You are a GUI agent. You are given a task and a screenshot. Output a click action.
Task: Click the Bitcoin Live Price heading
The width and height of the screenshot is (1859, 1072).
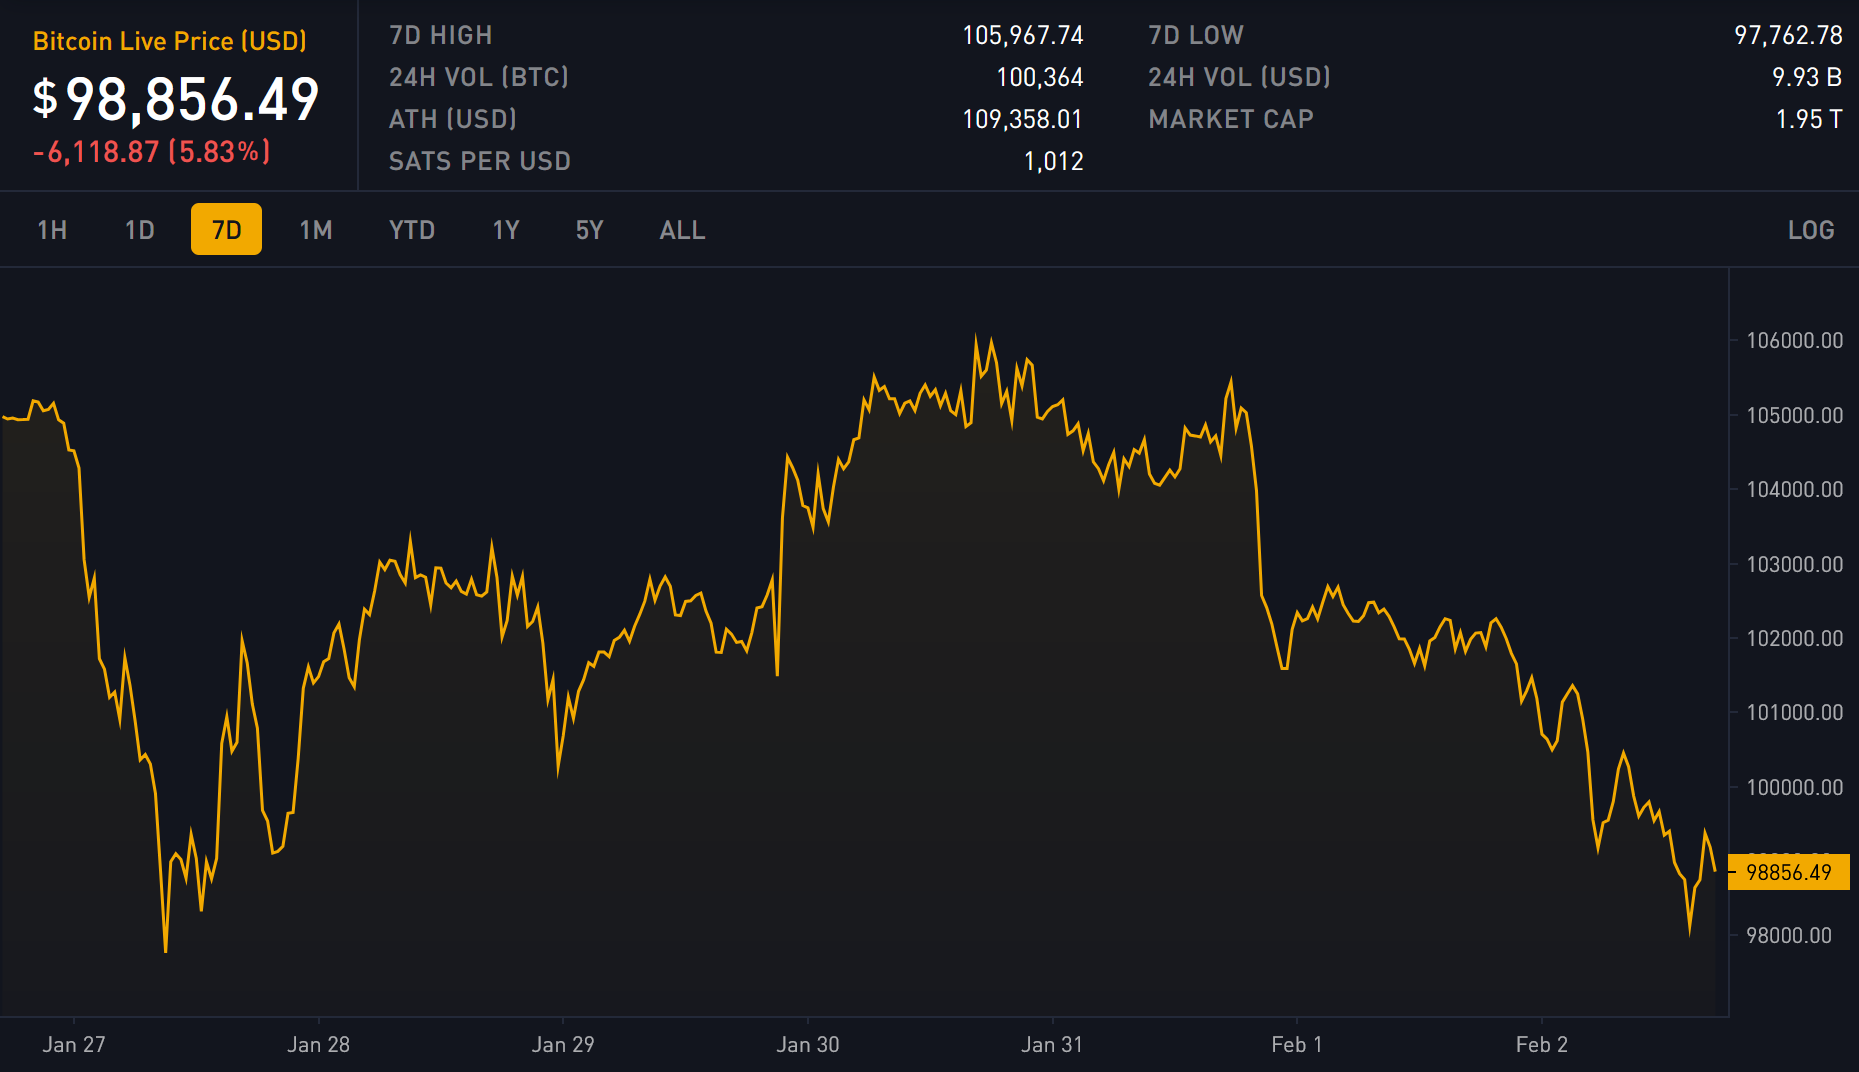(169, 41)
